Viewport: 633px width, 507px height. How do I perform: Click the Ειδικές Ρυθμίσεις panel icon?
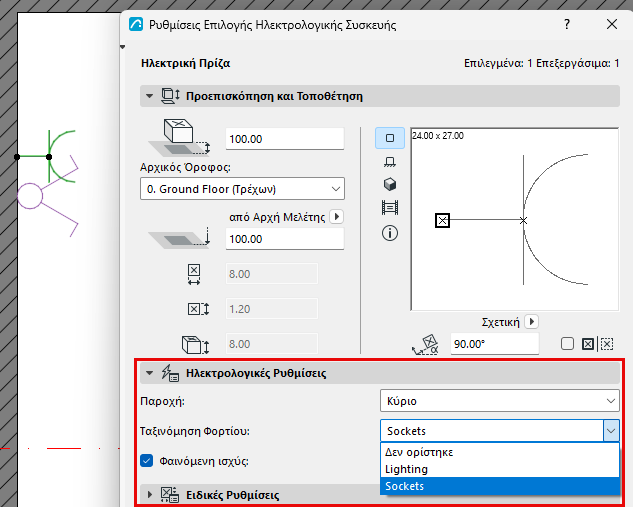(170, 494)
